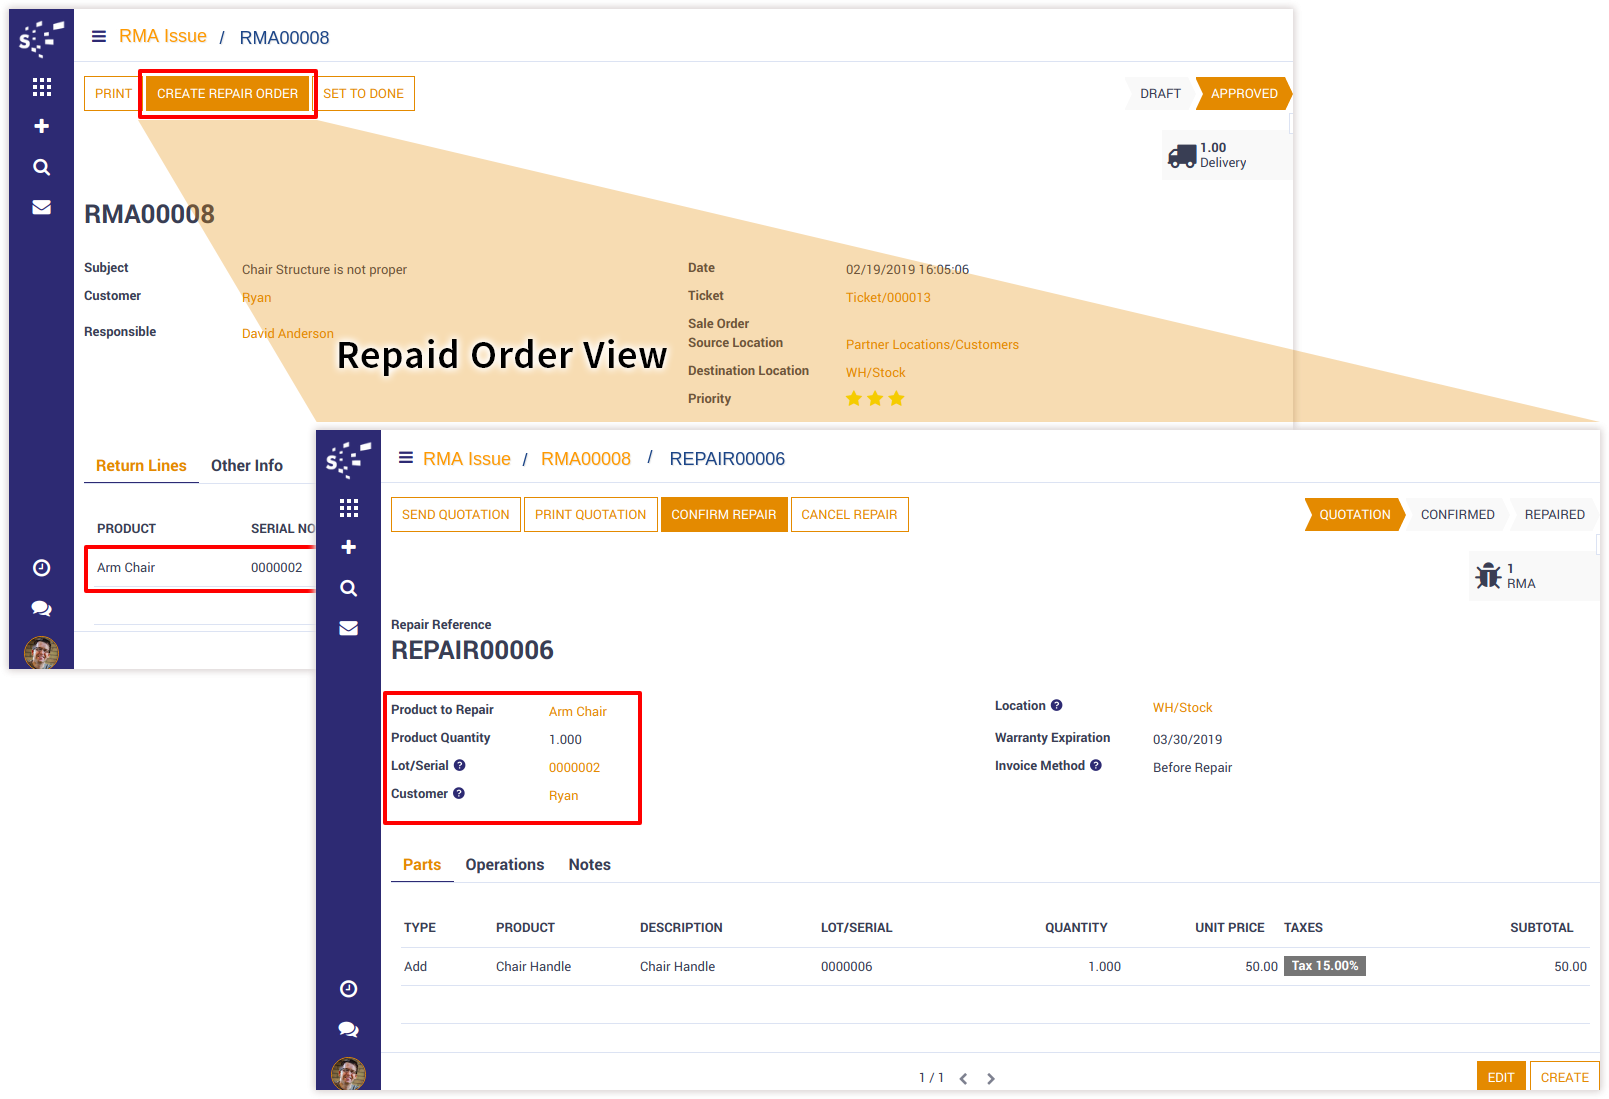Open the mail icon in repair sidebar
The height and width of the screenshot is (1099, 1609).
(348, 628)
